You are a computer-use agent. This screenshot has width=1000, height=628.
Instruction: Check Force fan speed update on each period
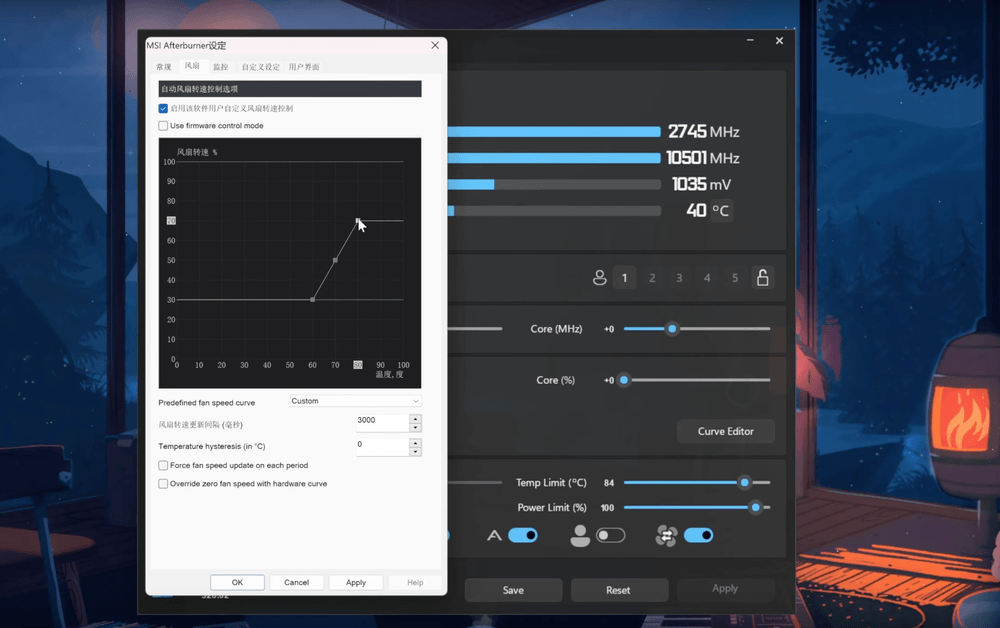pos(163,465)
